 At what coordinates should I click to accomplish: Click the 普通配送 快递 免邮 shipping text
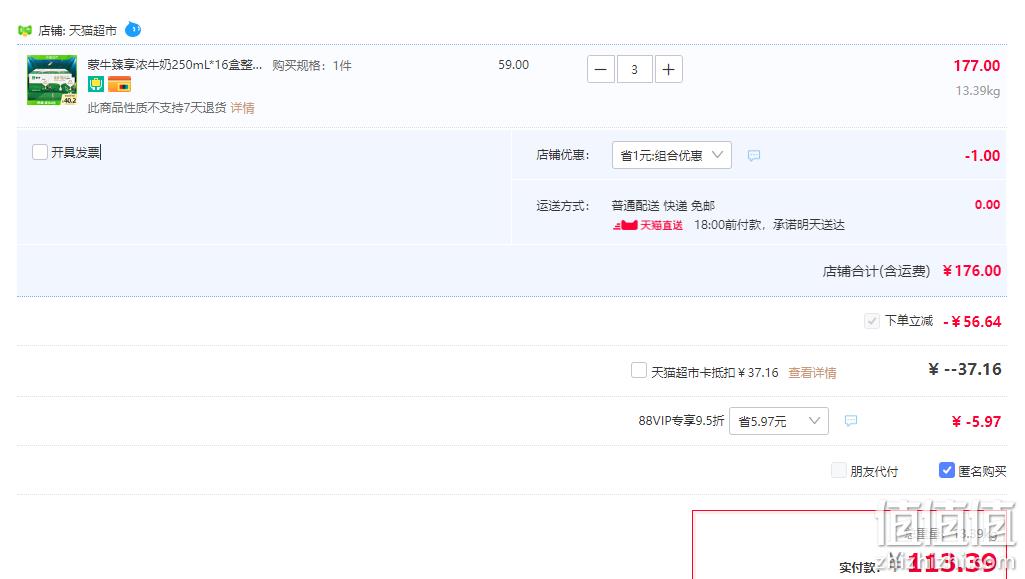(663, 206)
